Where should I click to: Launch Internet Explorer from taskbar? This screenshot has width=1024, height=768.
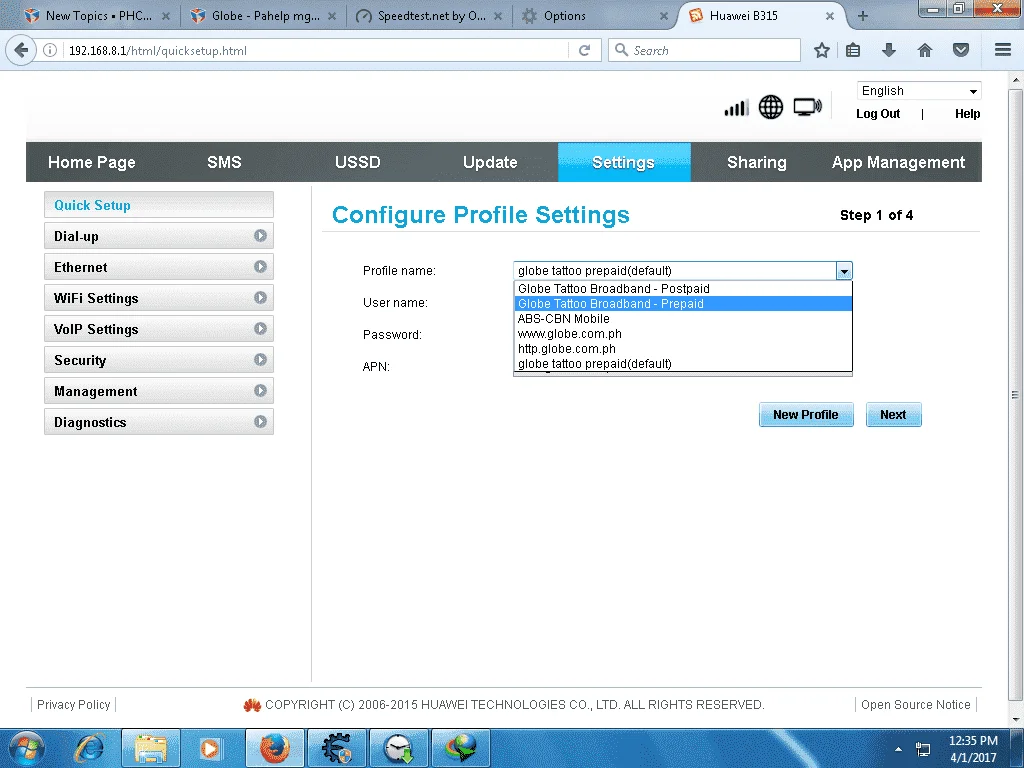pyautogui.click(x=89, y=748)
